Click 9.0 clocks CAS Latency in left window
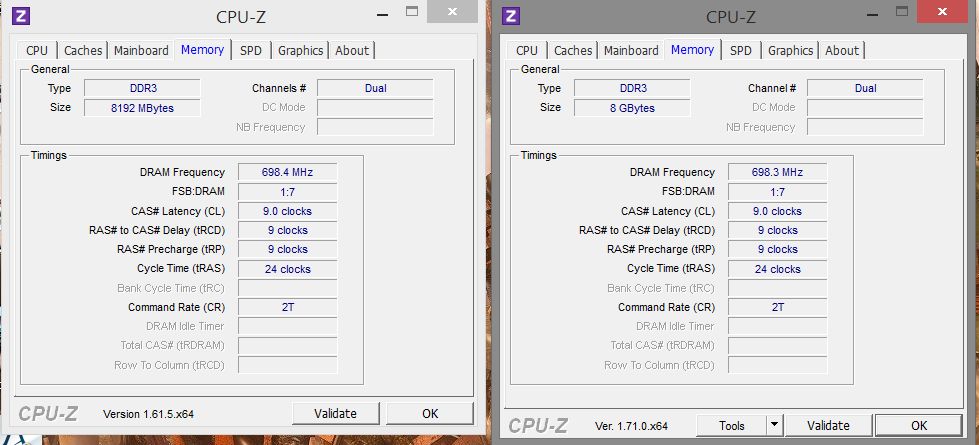This screenshot has width=979, height=445. [x=287, y=211]
